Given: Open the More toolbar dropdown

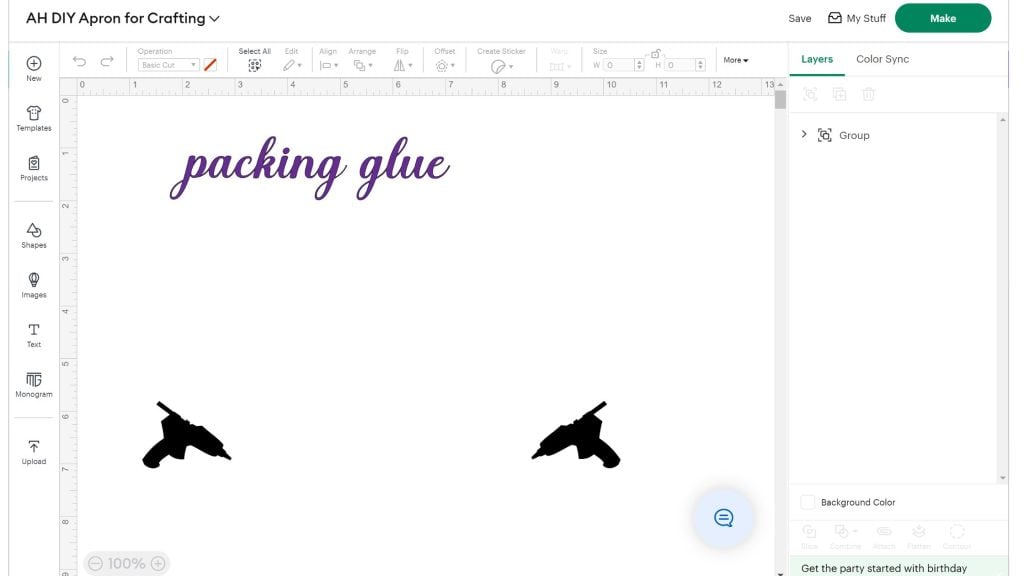Looking at the screenshot, I should (x=735, y=60).
